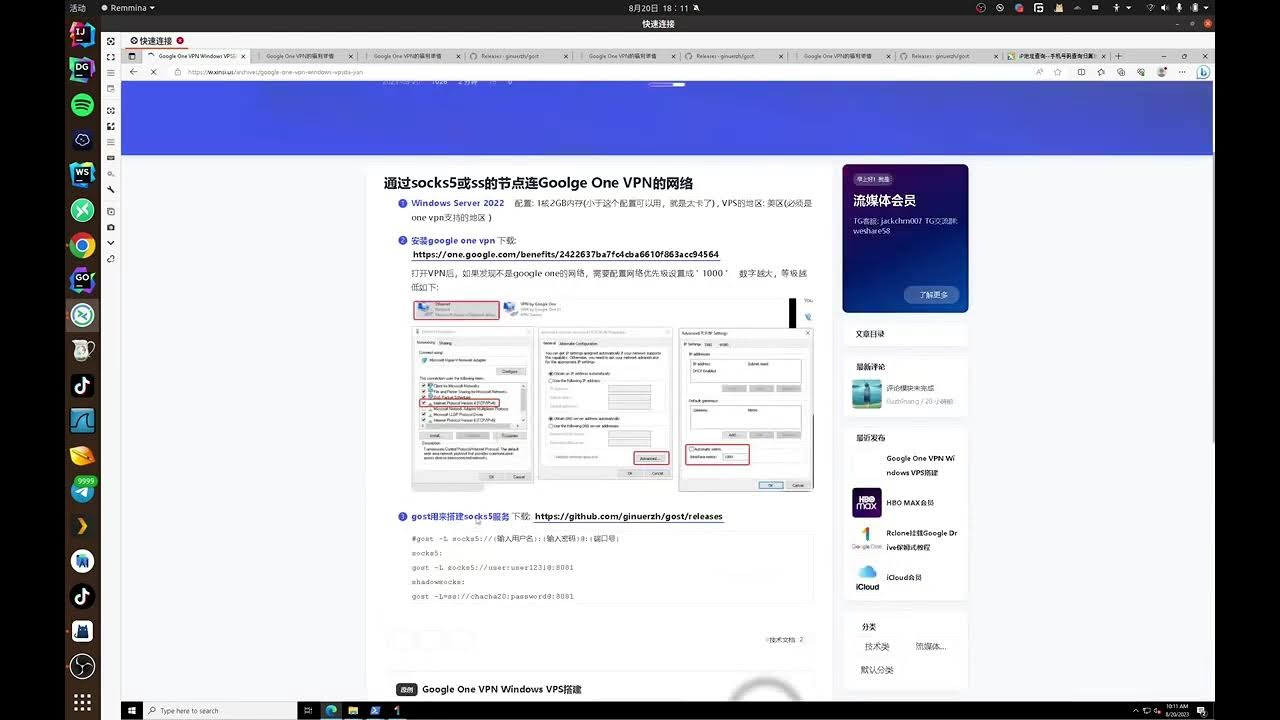
Task: Open HBO MAX会员 recent post
Action: click(910, 503)
